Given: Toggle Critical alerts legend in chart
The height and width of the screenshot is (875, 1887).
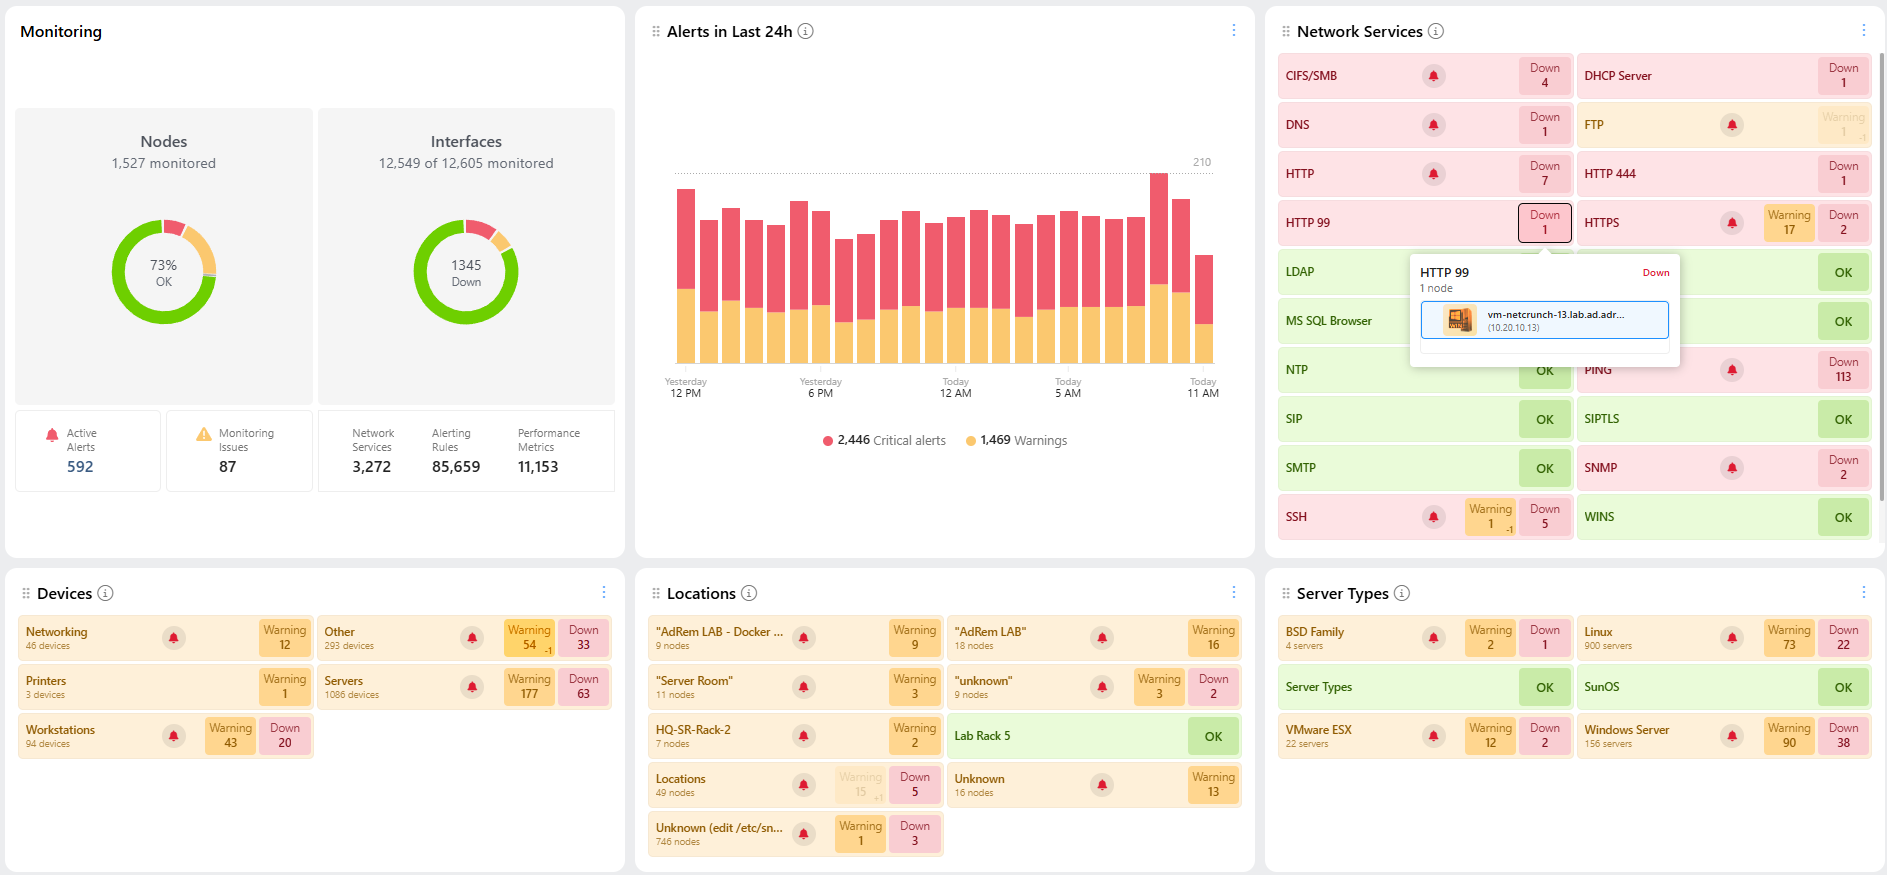Looking at the screenshot, I should pos(884,440).
